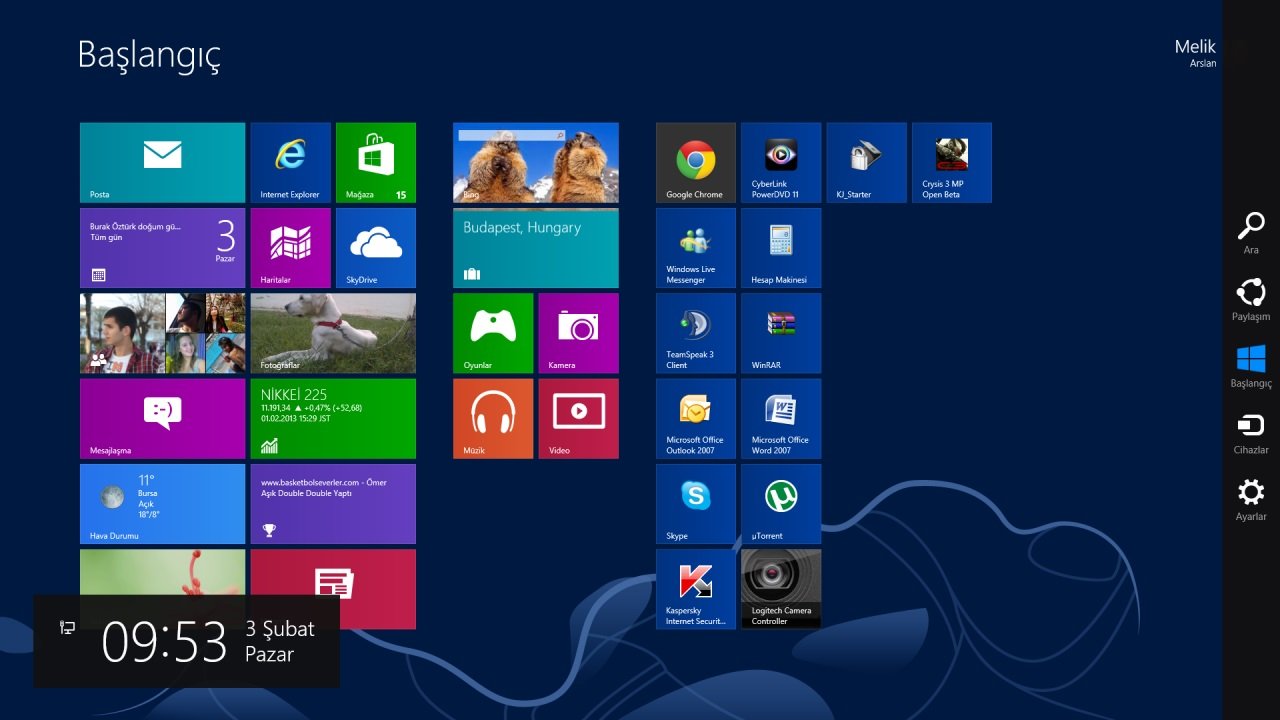Launch Microsoft Office Word 2007
Viewport: 1280px width, 720px height.
(781, 418)
